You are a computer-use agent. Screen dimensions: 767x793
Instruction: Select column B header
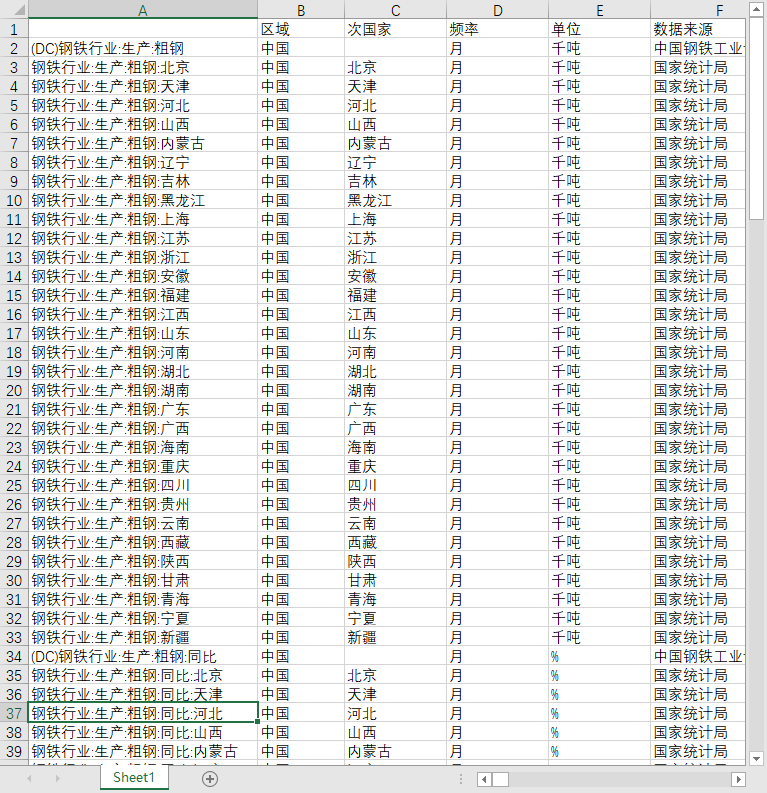click(x=301, y=10)
